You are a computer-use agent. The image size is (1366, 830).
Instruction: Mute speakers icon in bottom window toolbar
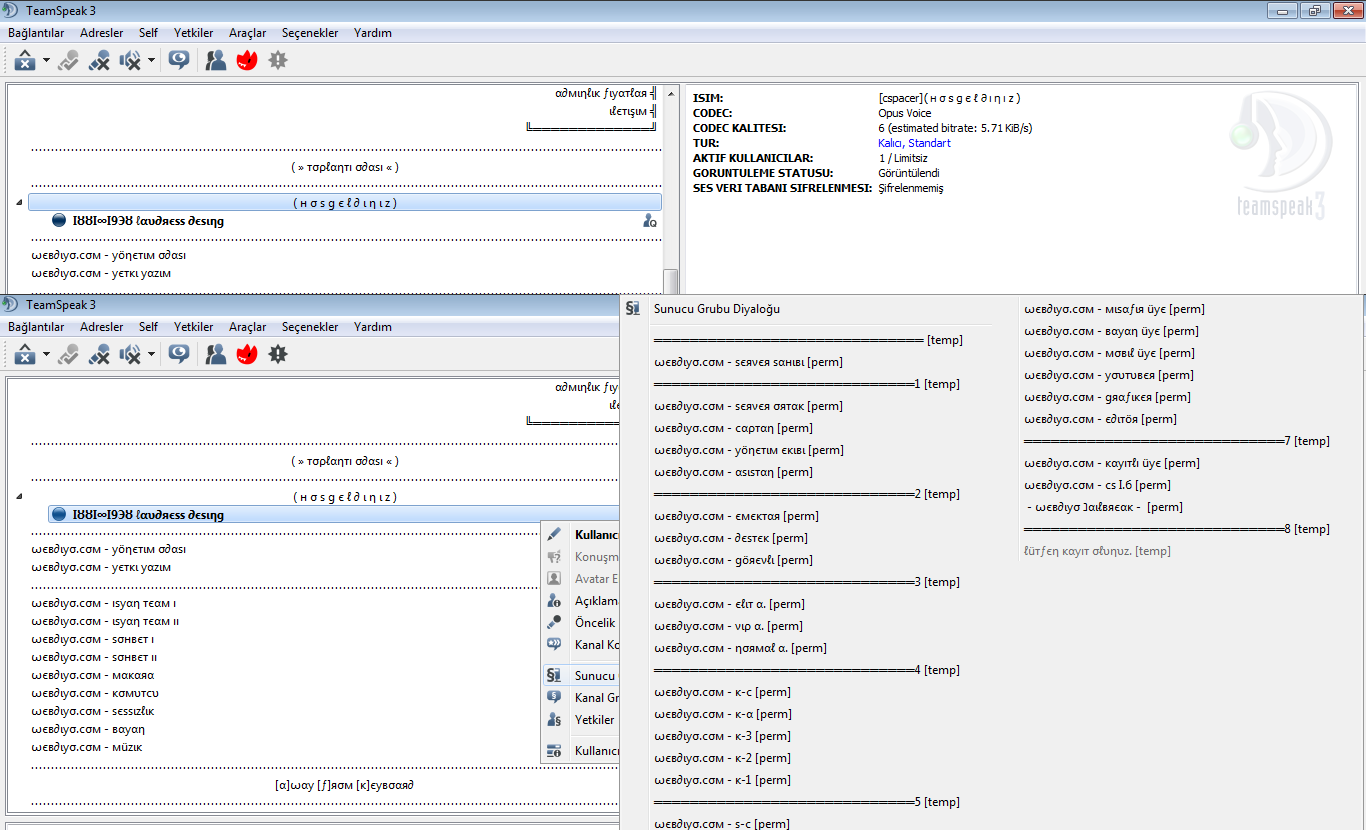click(130, 354)
